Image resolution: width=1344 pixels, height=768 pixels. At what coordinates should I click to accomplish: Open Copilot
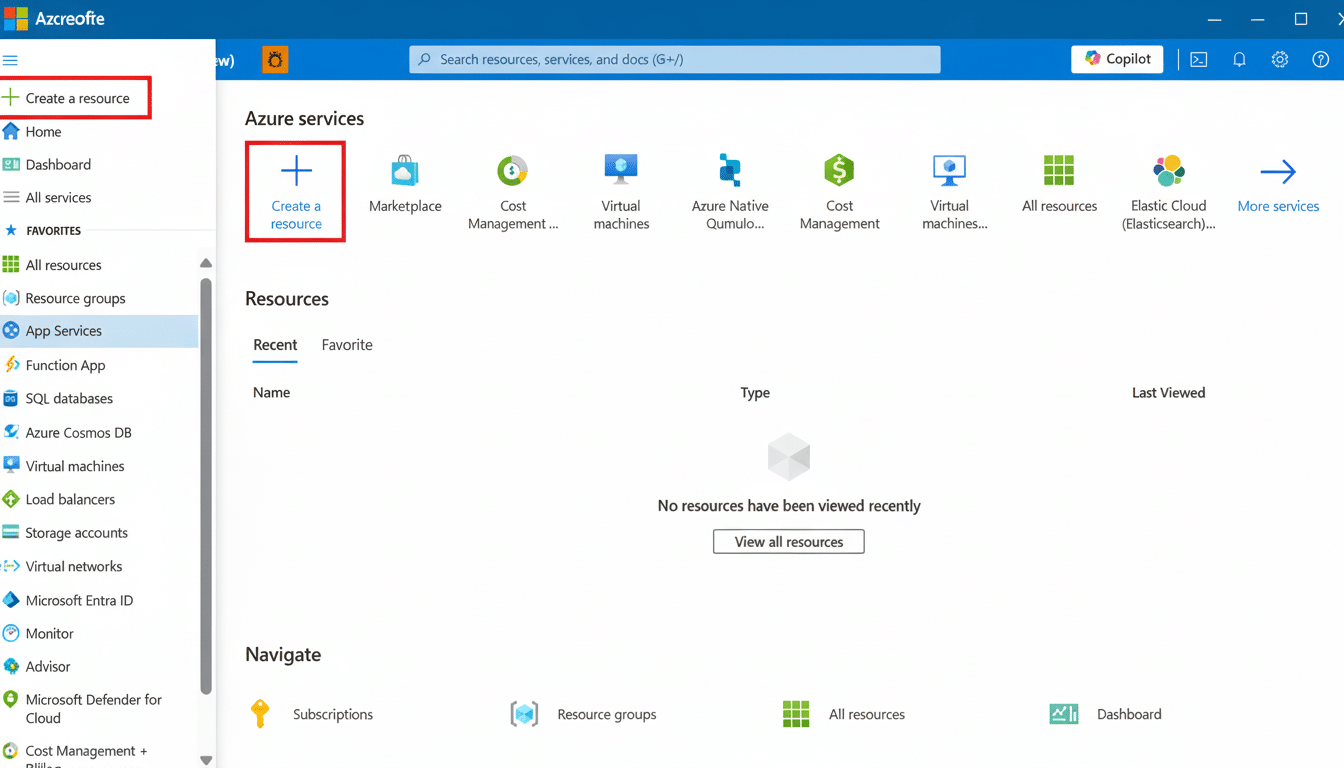point(1117,59)
